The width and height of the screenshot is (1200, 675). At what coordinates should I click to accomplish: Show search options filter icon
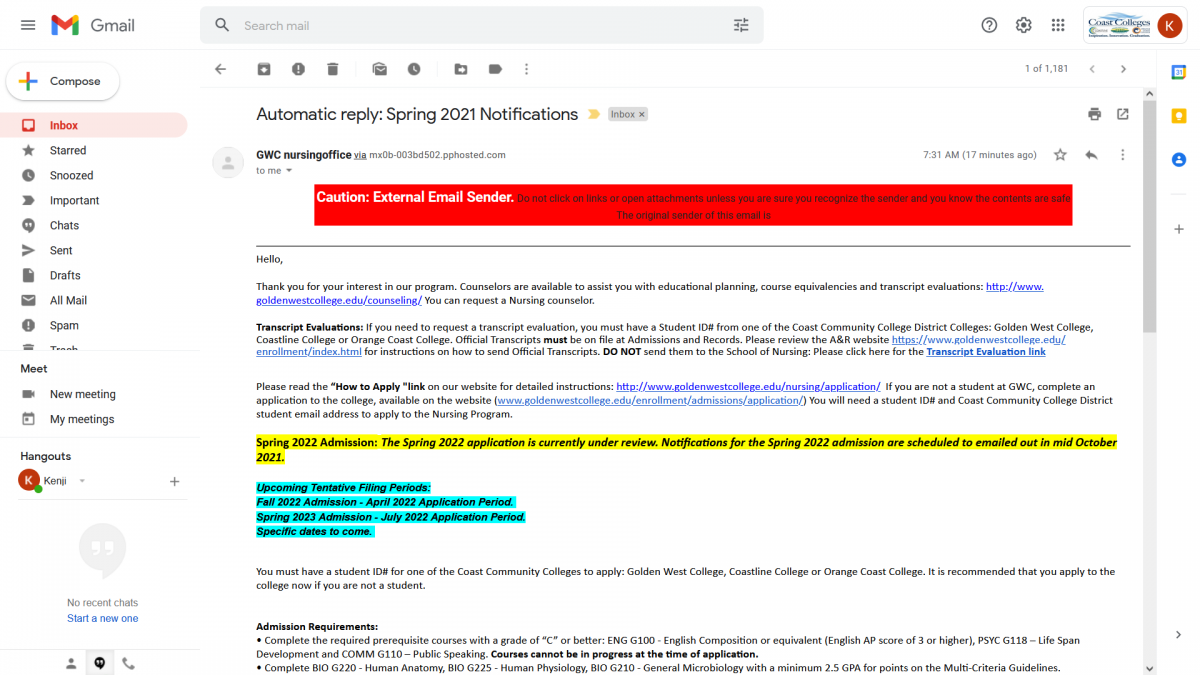pos(741,25)
